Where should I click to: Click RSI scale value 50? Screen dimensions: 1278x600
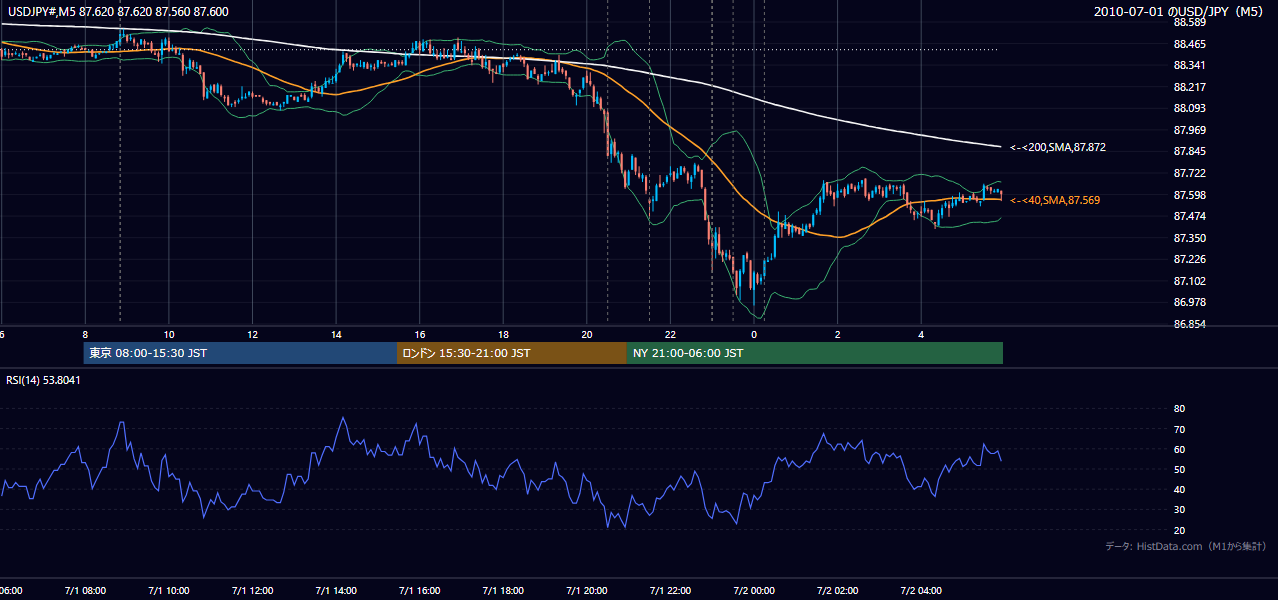pos(1179,469)
